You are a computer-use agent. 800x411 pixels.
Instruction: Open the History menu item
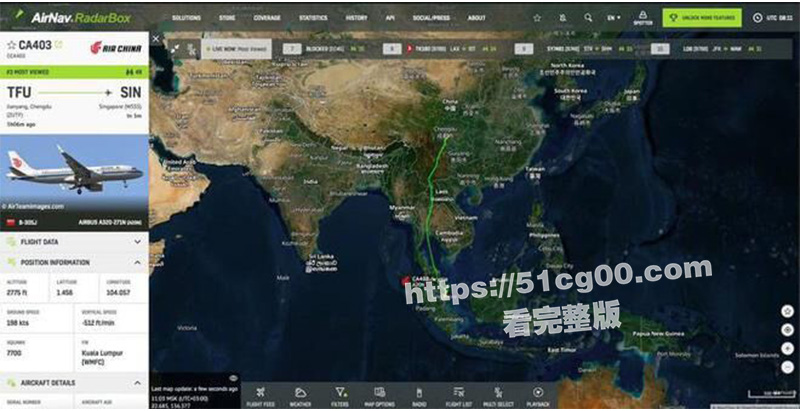tap(356, 18)
